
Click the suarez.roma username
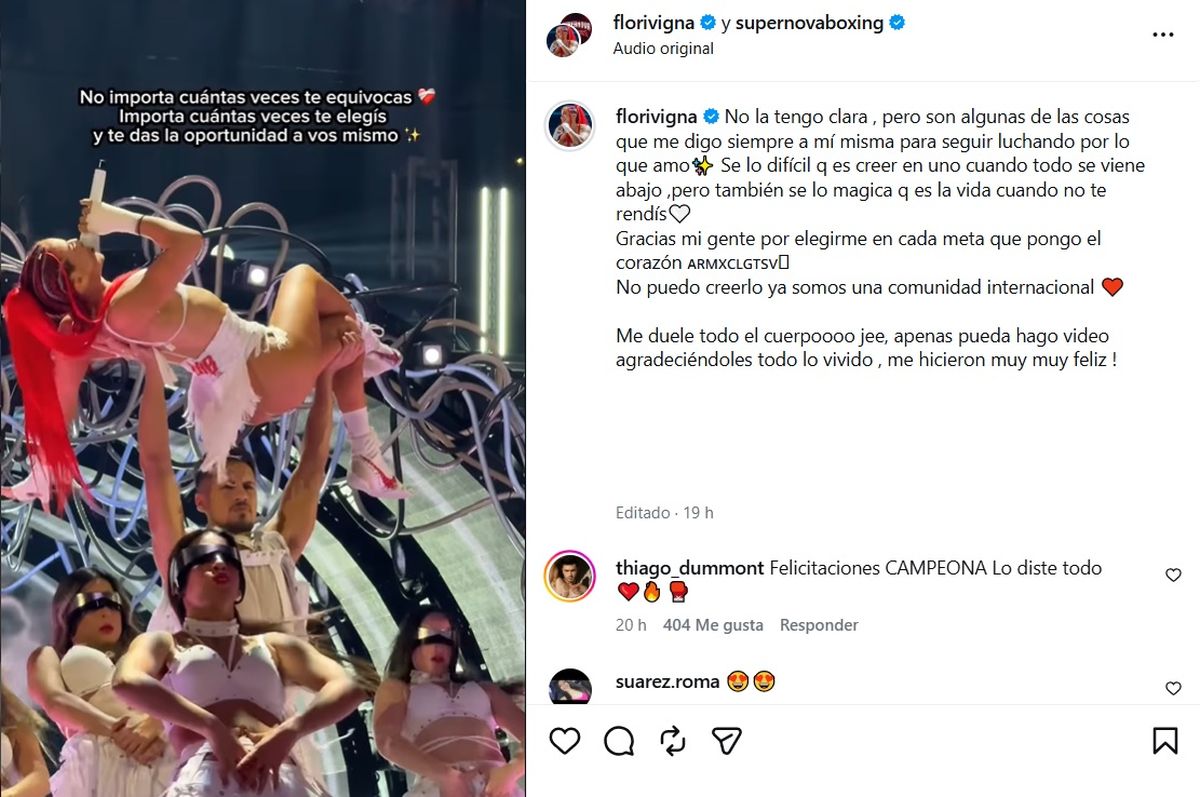coord(667,682)
